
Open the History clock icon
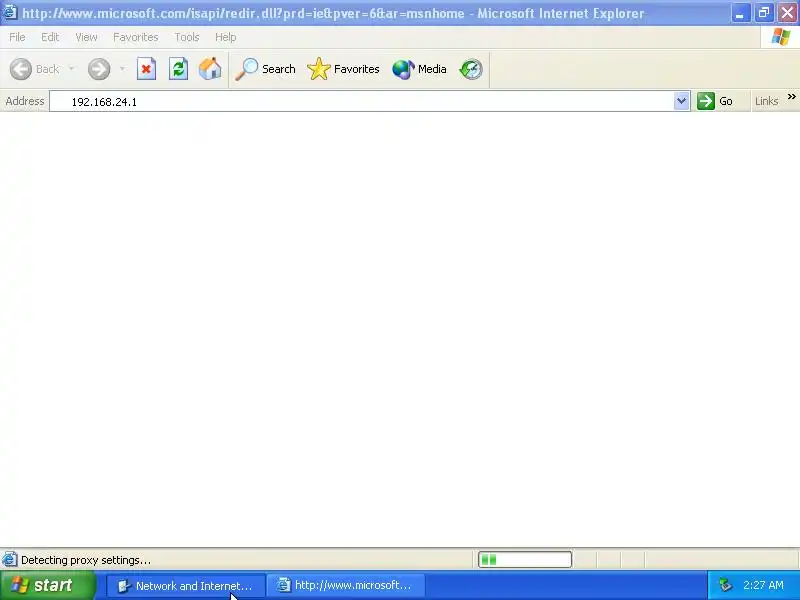point(470,69)
